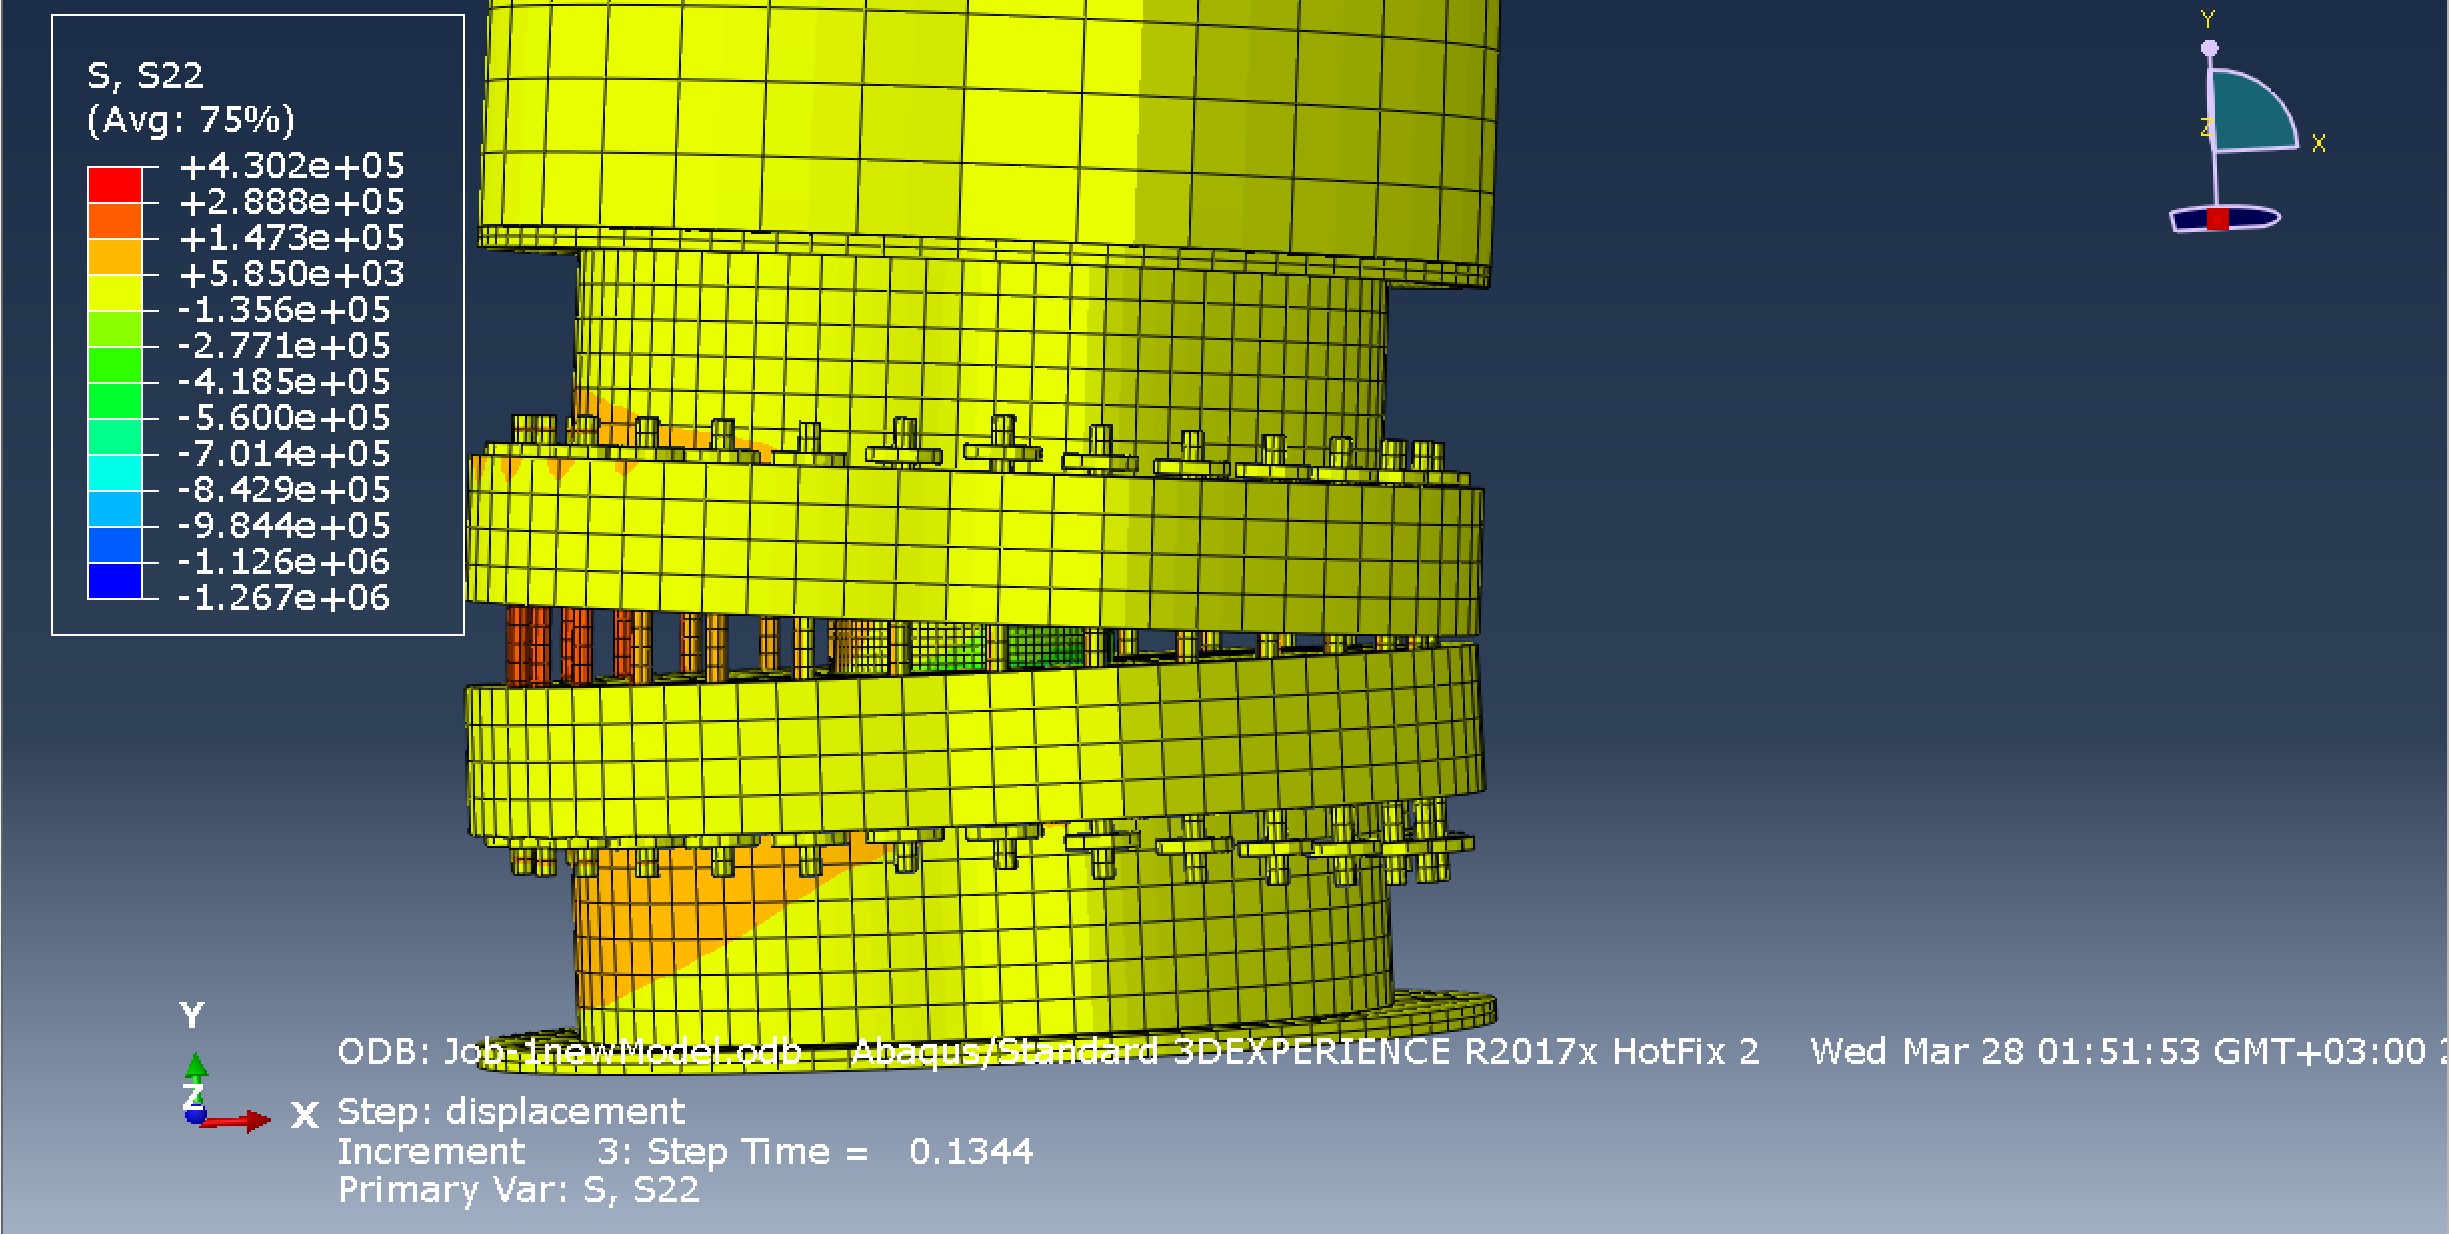Click the red X axis arrow of the triad

pos(236,1121)
